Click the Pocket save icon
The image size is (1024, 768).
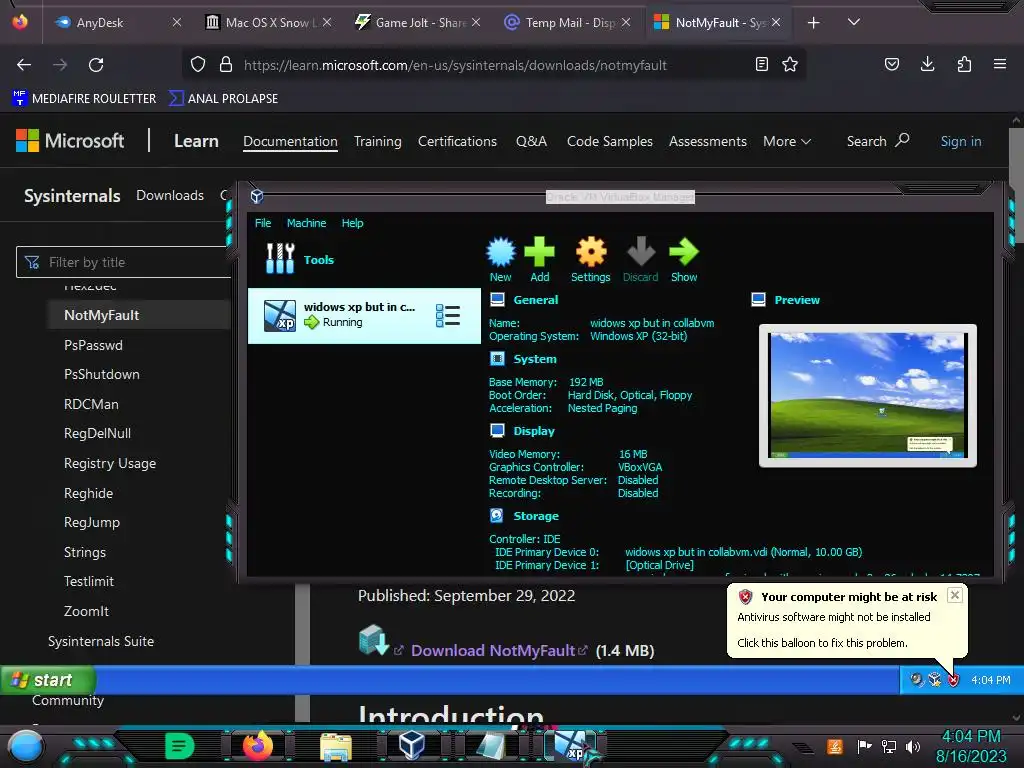click(891, 64)
